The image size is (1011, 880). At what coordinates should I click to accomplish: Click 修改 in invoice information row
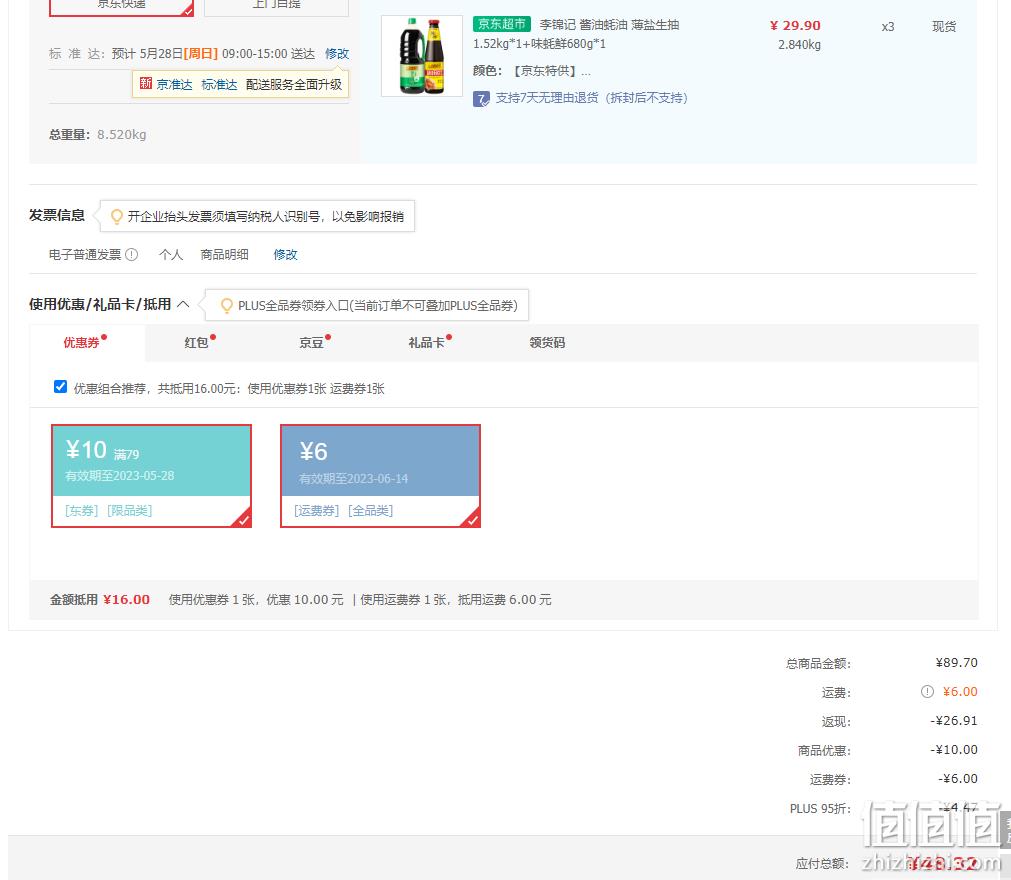pyautogui.click(x=285, y=255)
